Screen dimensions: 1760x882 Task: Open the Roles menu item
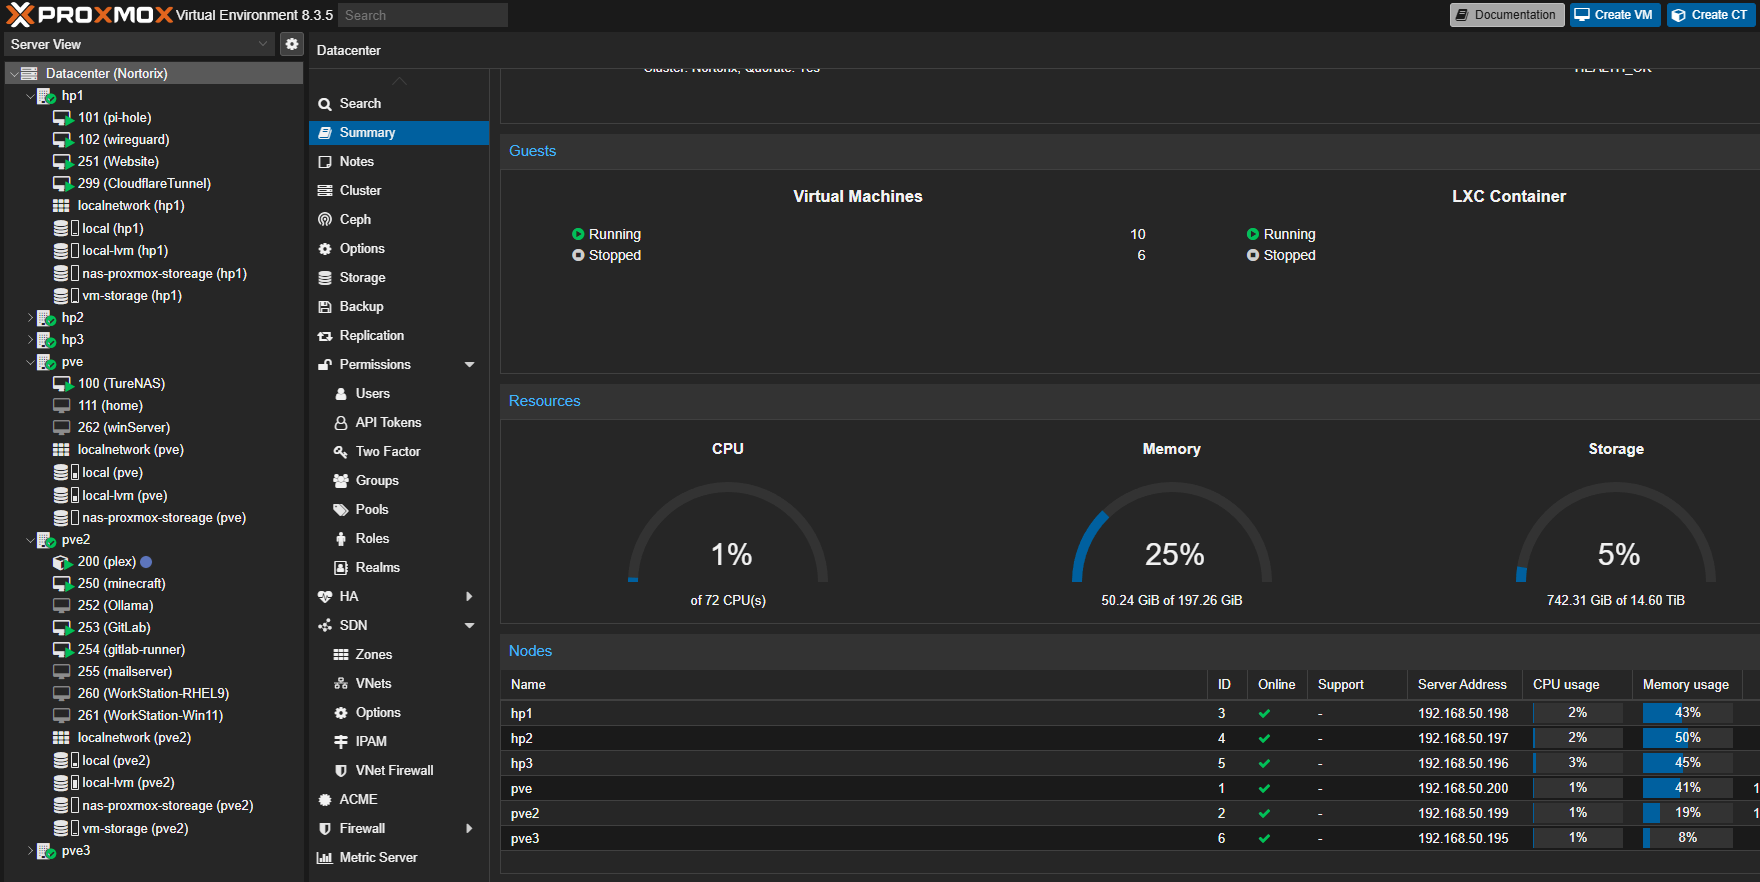[399, 539]
